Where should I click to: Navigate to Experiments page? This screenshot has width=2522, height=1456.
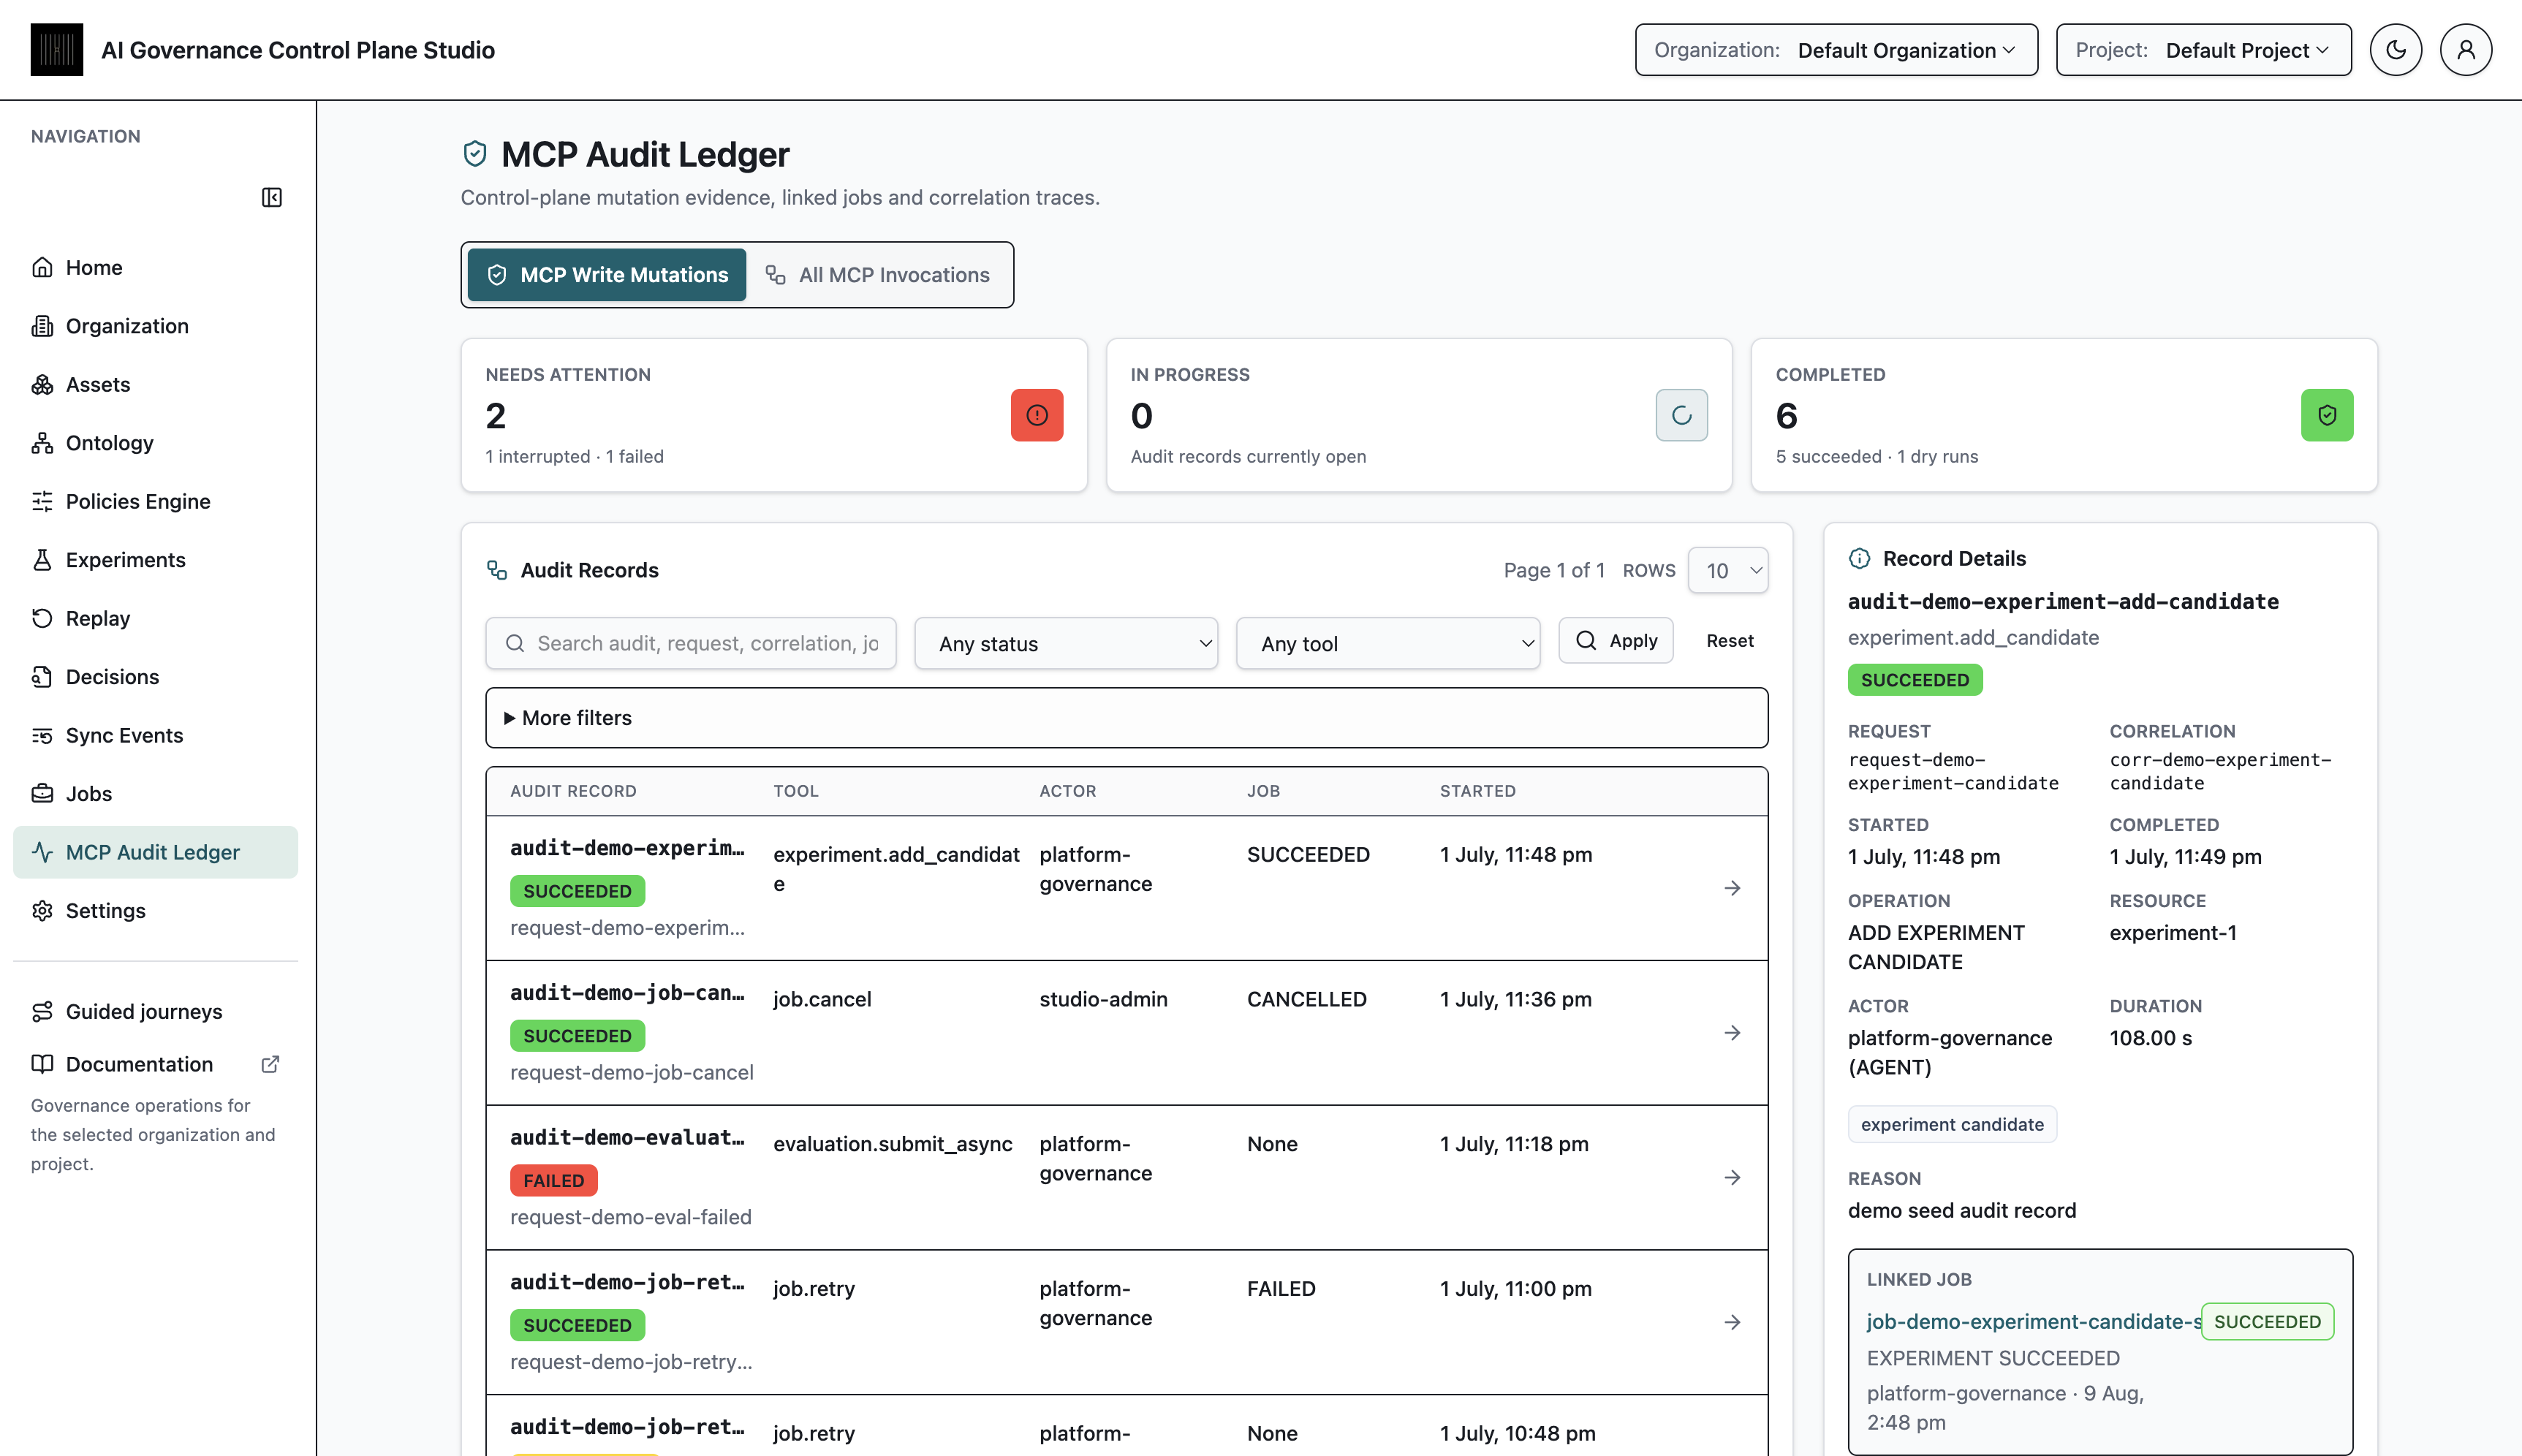point(156,560)
